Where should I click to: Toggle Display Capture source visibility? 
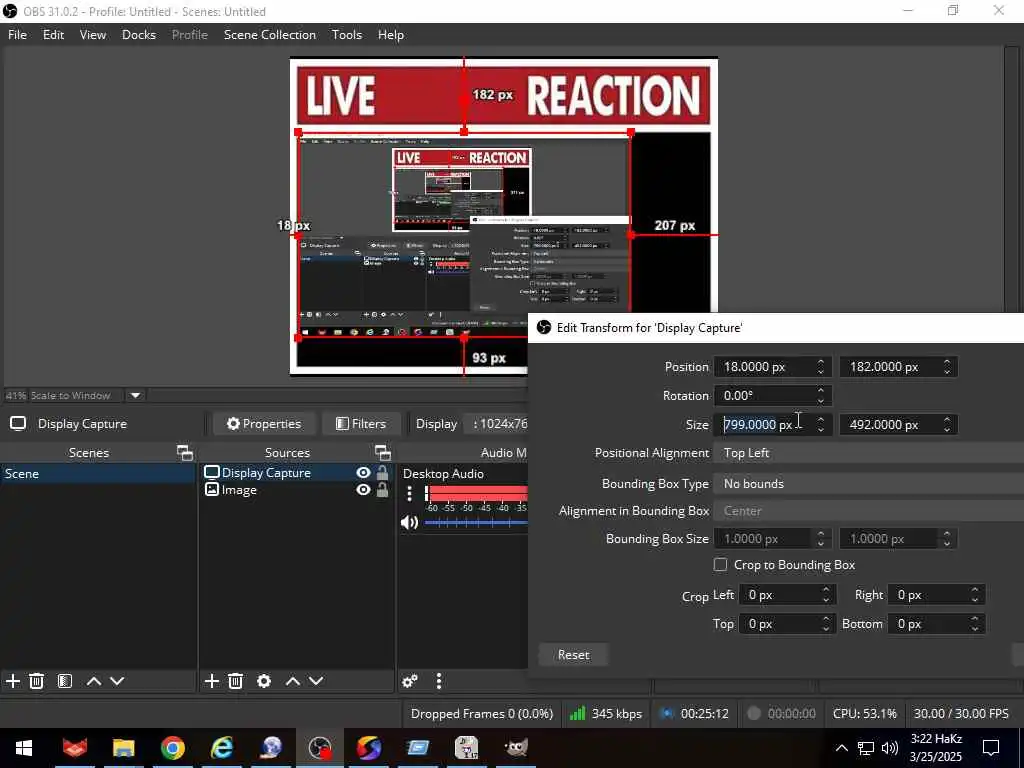point(363,473)
